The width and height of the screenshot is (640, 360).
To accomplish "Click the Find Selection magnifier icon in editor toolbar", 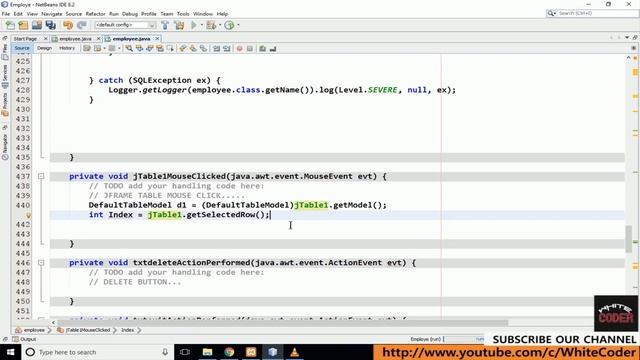I will pos(129,49).
